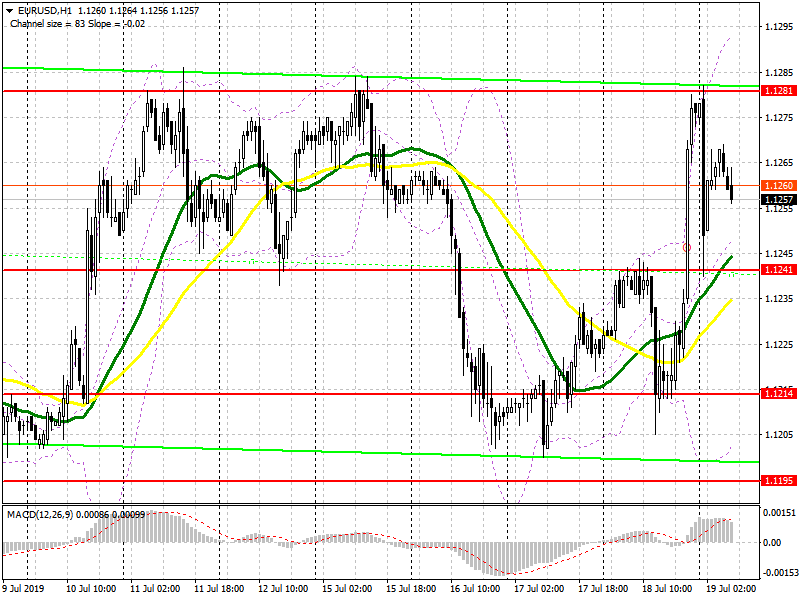Click the EURUSD,H1 symbol title
This screenshot has height=600, width=800.
(44, 11)
